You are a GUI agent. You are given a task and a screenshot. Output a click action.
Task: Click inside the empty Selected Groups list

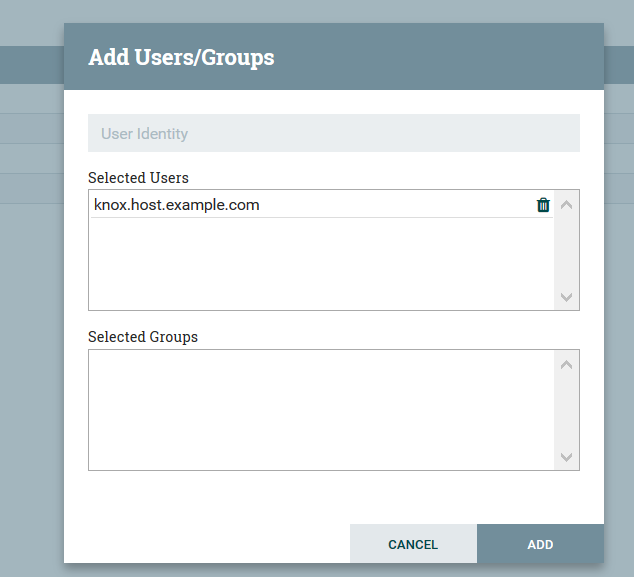coord(320,410)
